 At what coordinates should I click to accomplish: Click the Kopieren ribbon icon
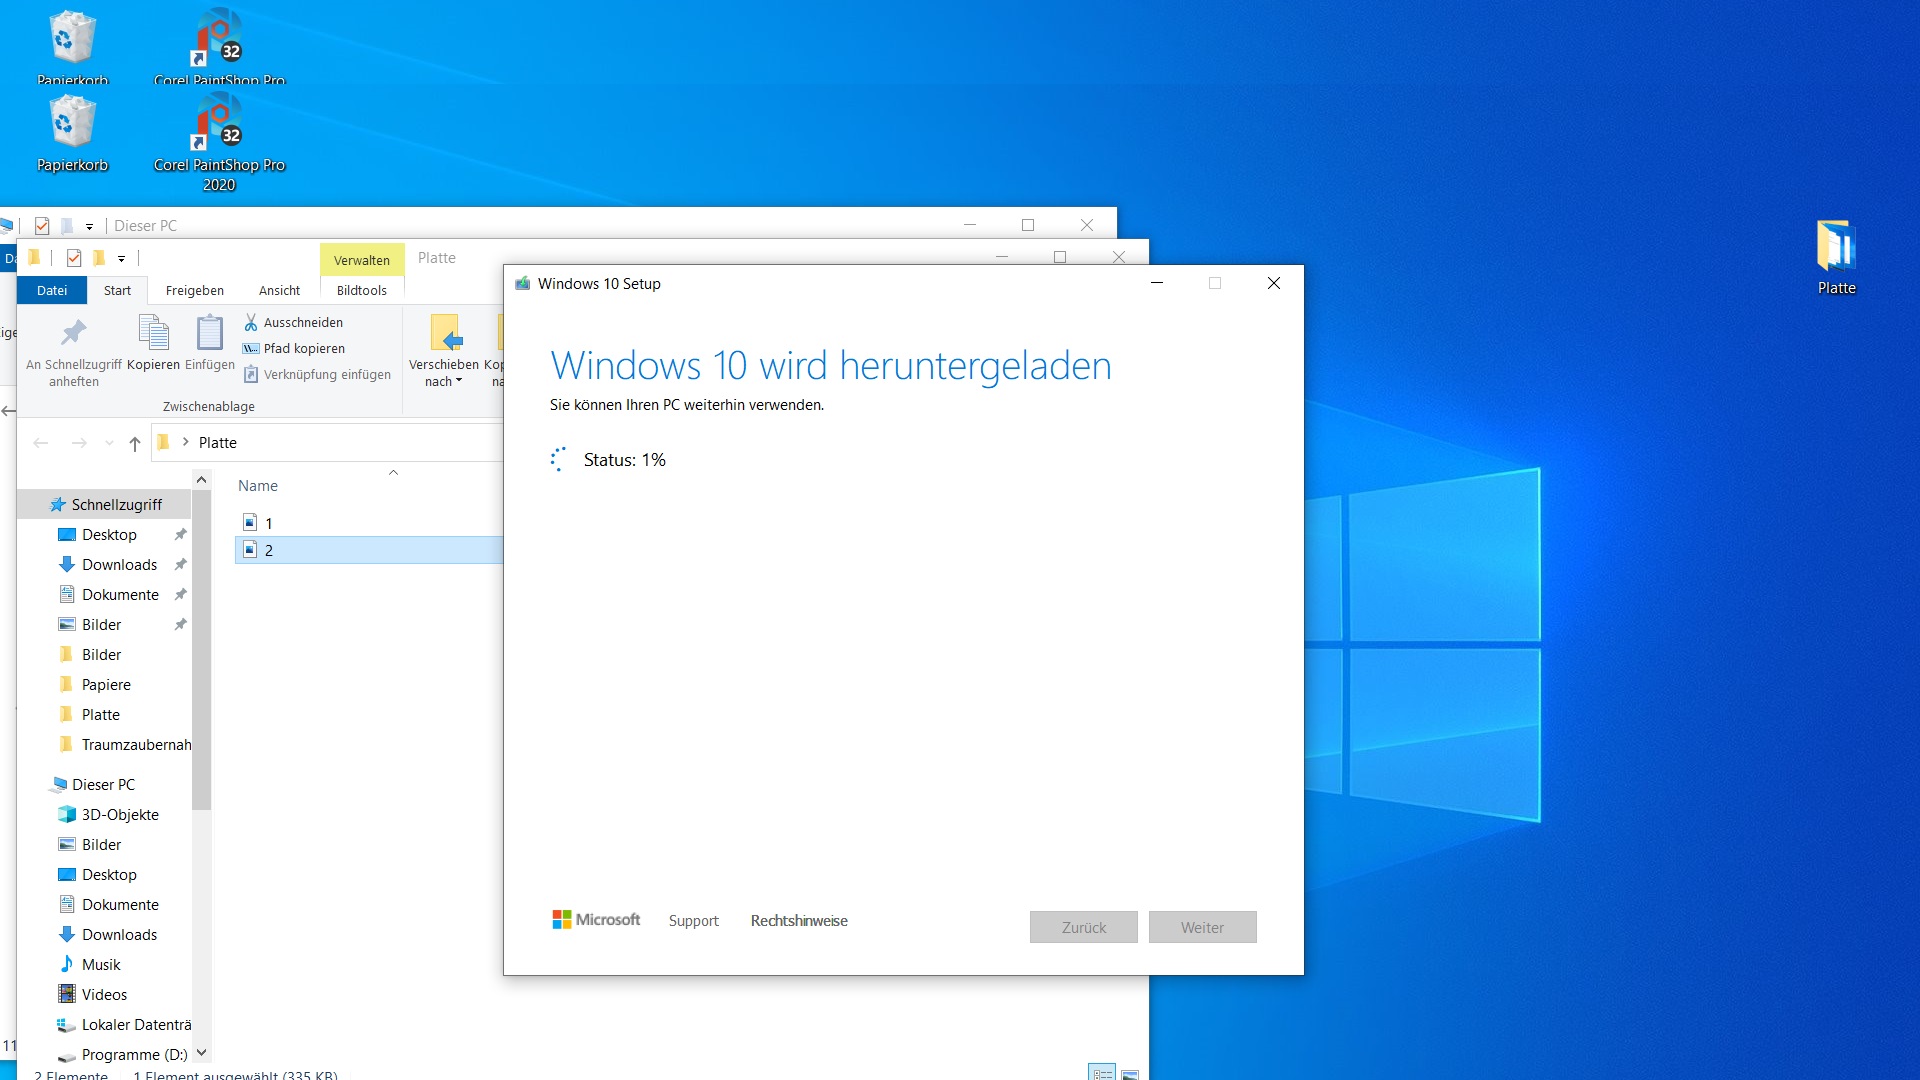click(x=153, y=334)
